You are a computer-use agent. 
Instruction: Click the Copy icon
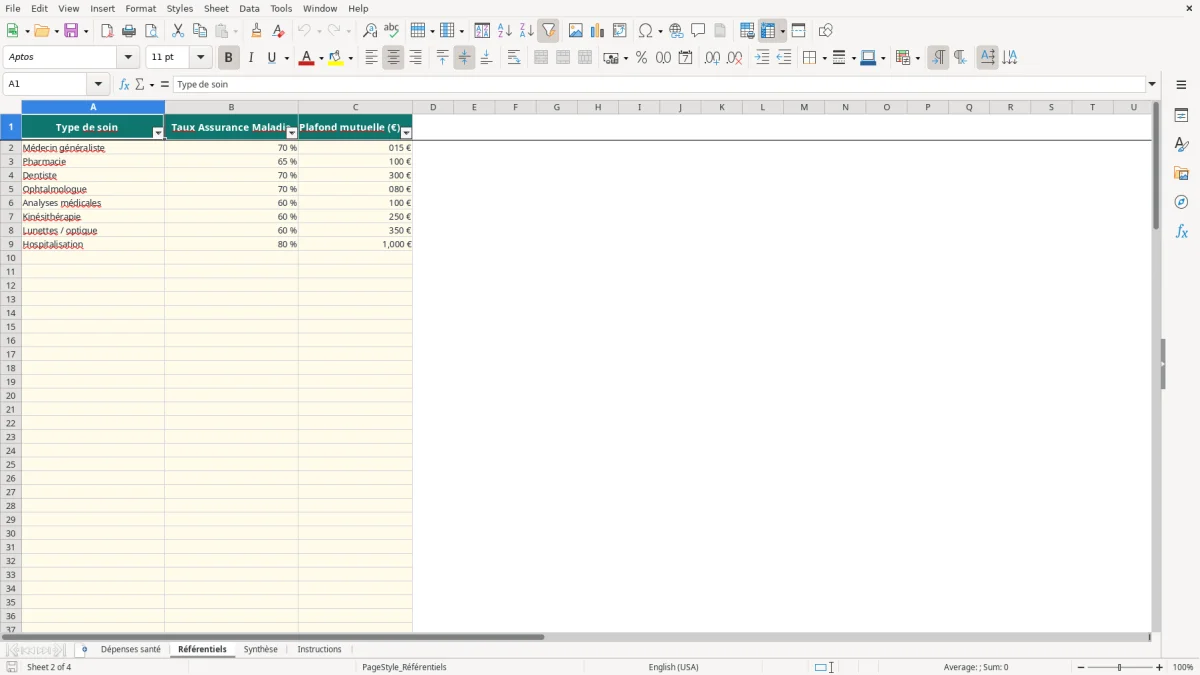(200, 31)
